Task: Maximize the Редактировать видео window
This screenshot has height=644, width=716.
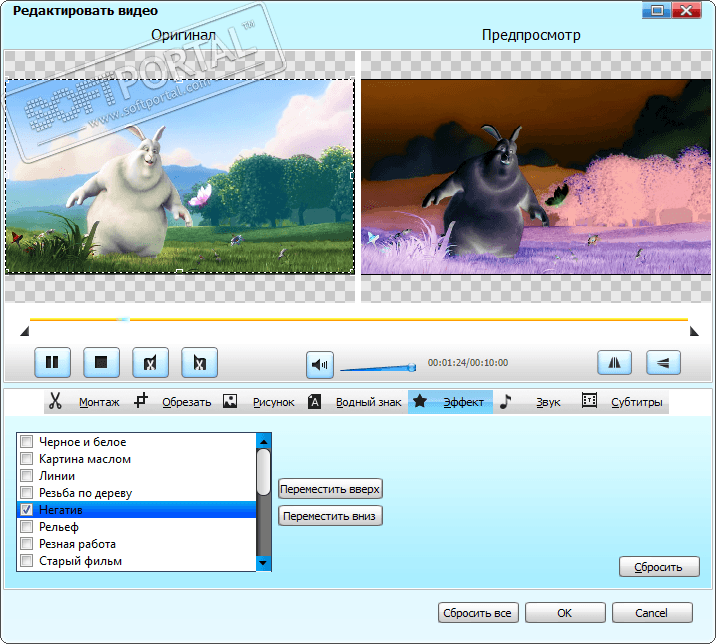Action: (x=657, y=10)
